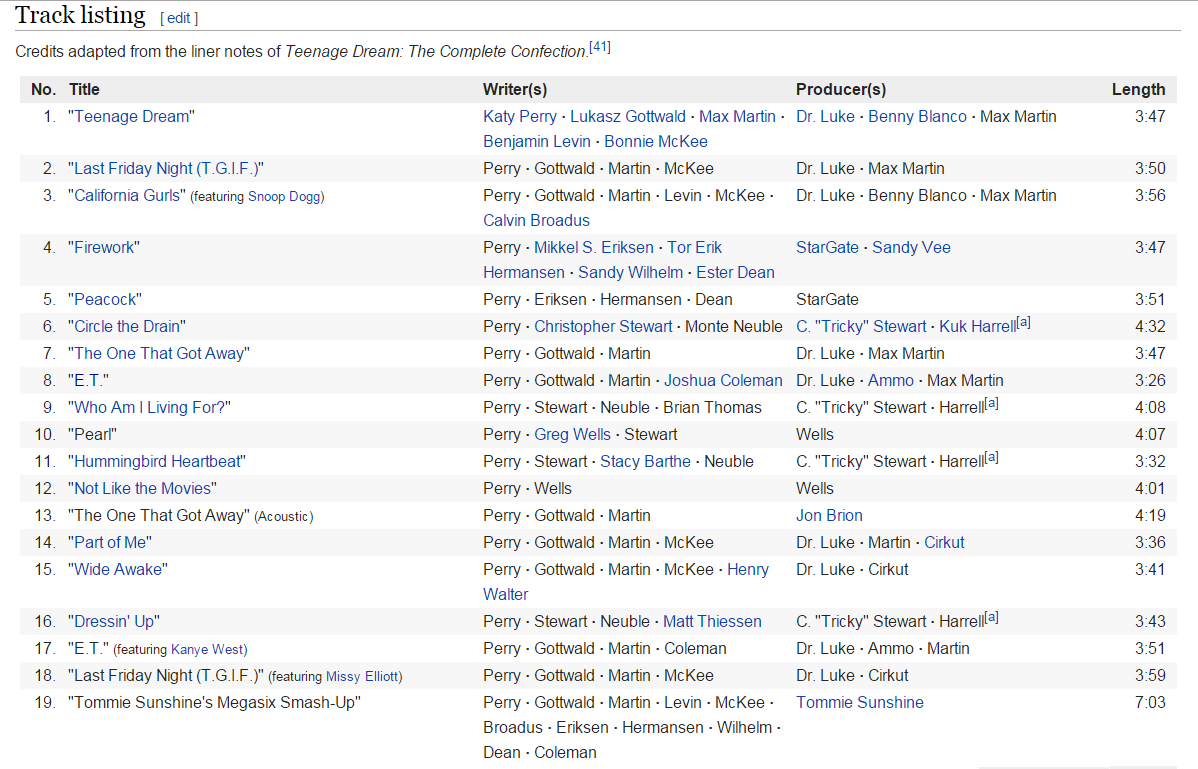Image resolution: width=1198 pixels, height=769 pixels.
Task: Open the "Last Friday Night (T.G.I.F.)" track 2 link
Action: [166, 168]
